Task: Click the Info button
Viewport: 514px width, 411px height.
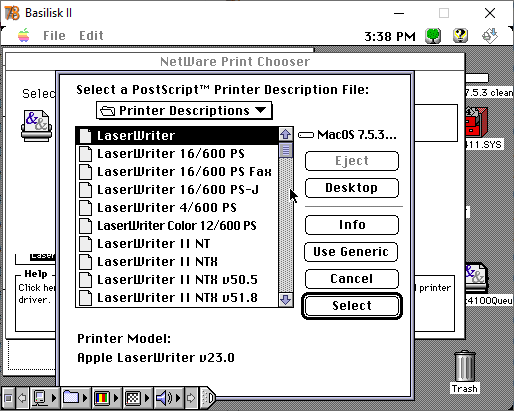Action: [352, 225]
